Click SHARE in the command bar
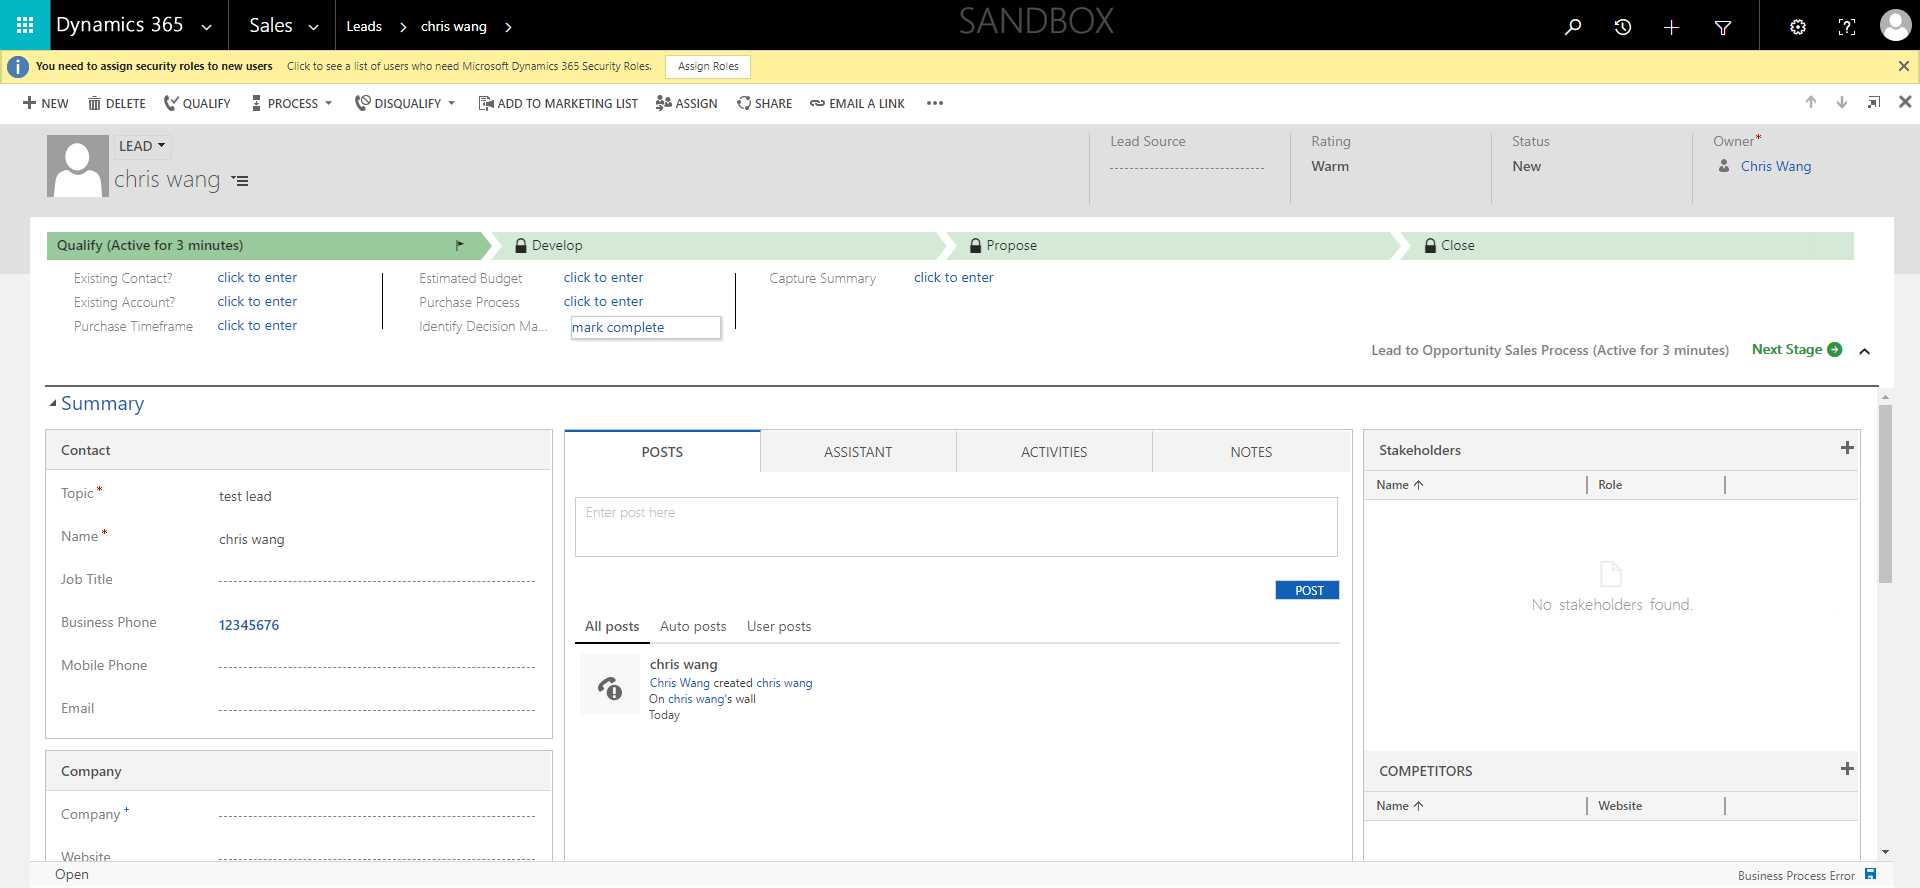The width and height of the screenshot is (1920, 888). pyautogui.click(x=764, y=103)
